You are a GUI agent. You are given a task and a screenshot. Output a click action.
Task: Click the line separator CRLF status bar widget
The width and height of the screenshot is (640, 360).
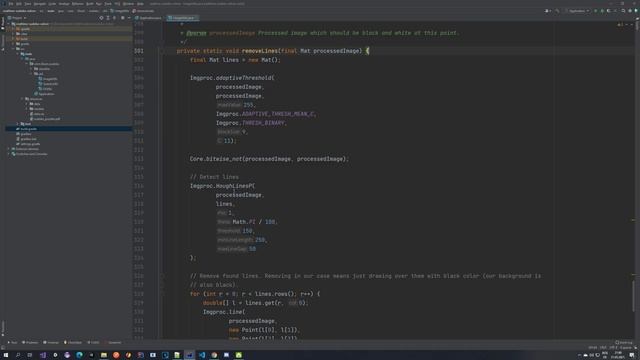click(603, 347)
